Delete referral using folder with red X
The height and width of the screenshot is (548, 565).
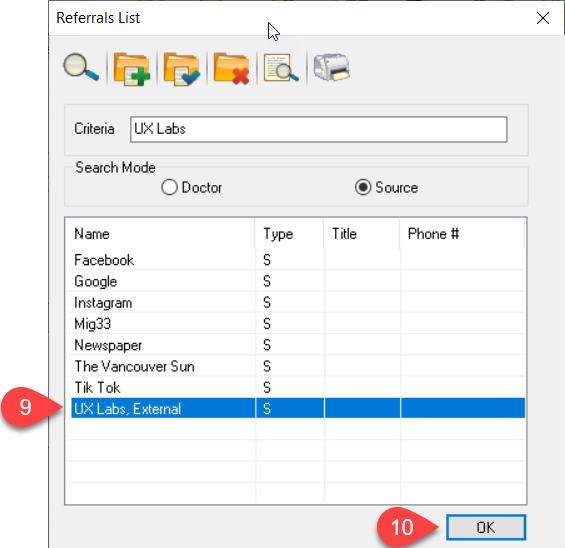tap(231, 68)
